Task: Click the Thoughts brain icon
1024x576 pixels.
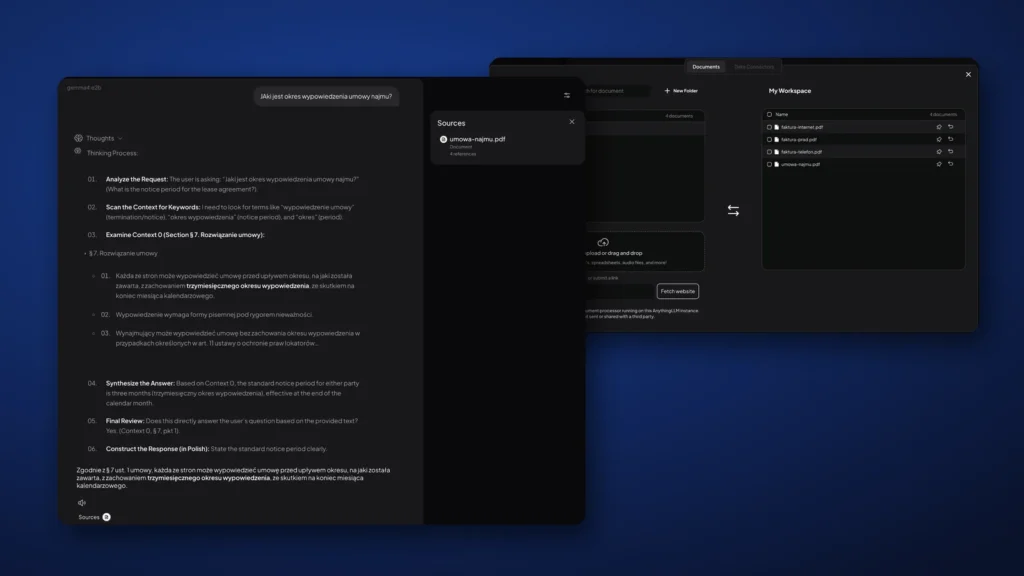Action: coord(78,138)
